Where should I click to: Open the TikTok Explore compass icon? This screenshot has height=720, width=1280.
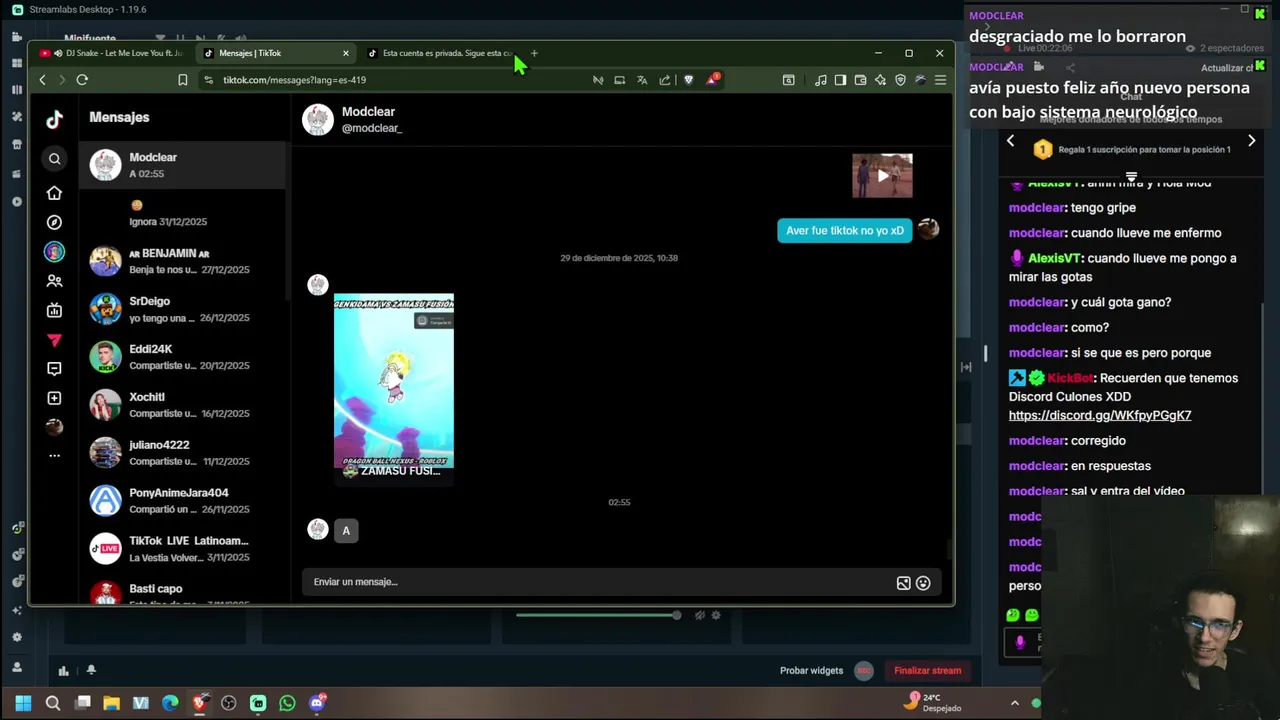[x=55, y=222]
